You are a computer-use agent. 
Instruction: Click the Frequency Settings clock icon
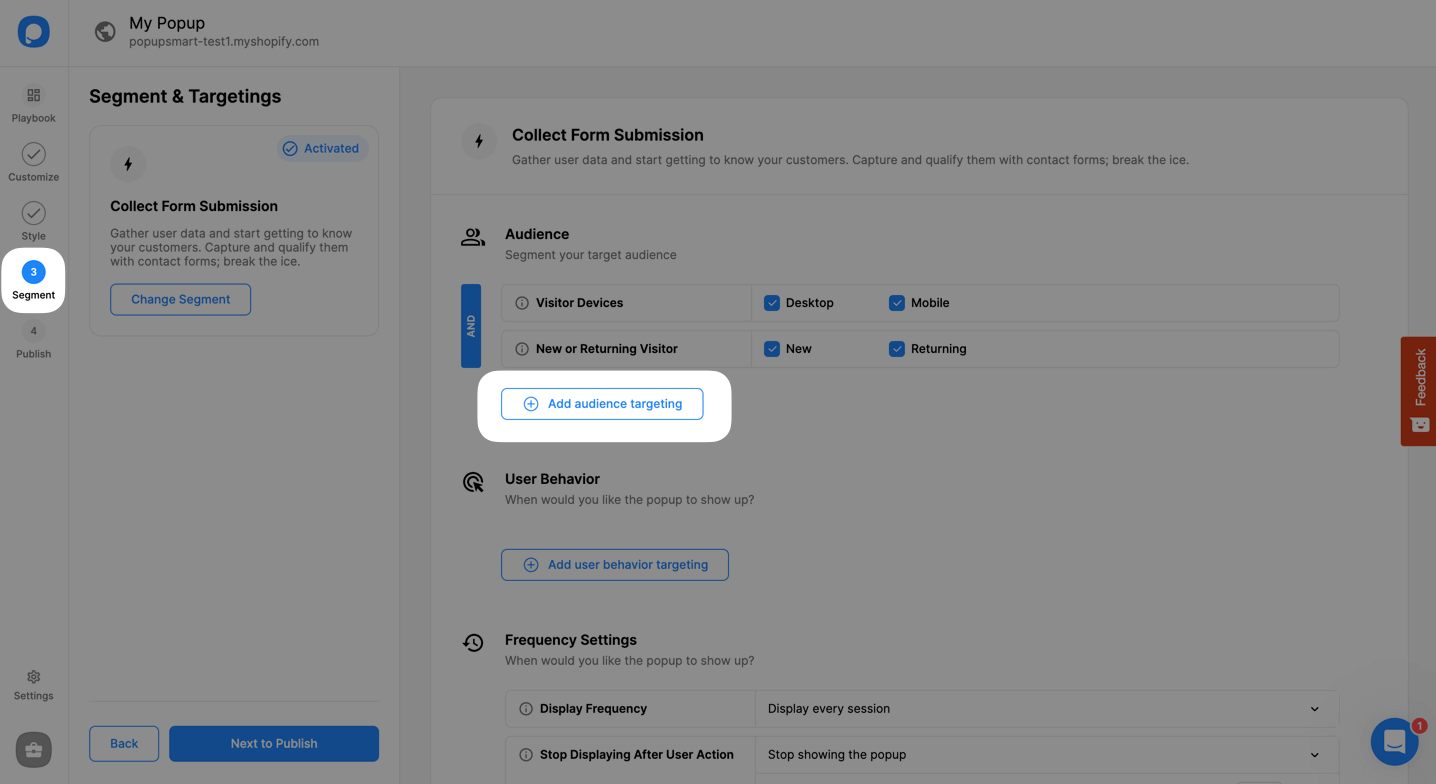[x=472, y=643]
